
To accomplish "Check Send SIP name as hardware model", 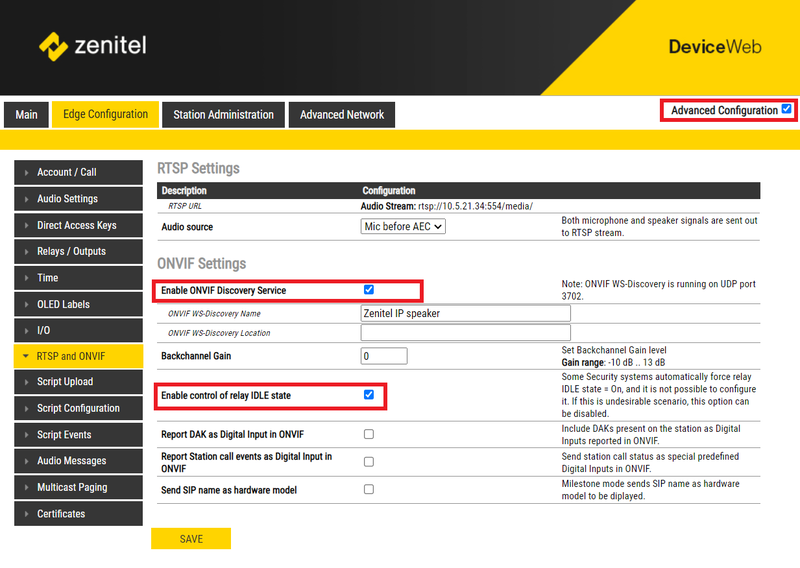I will coord(369,489).
